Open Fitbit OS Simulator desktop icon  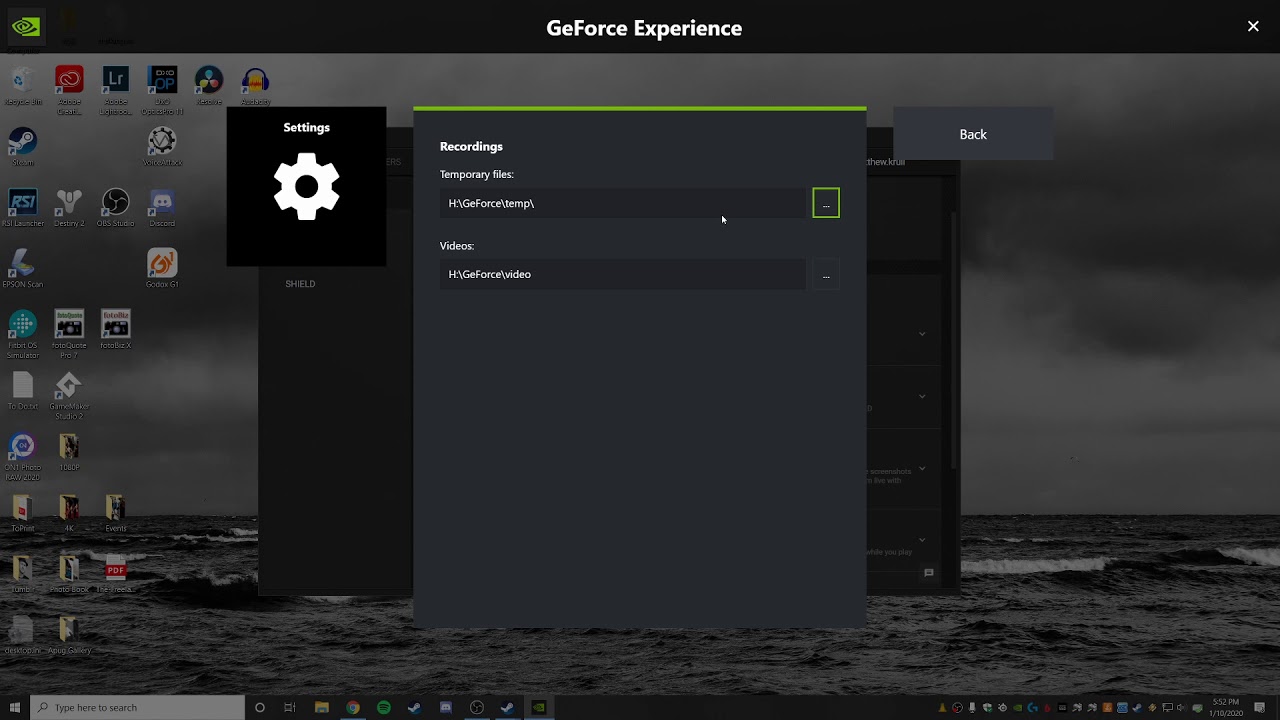(22, 335)
